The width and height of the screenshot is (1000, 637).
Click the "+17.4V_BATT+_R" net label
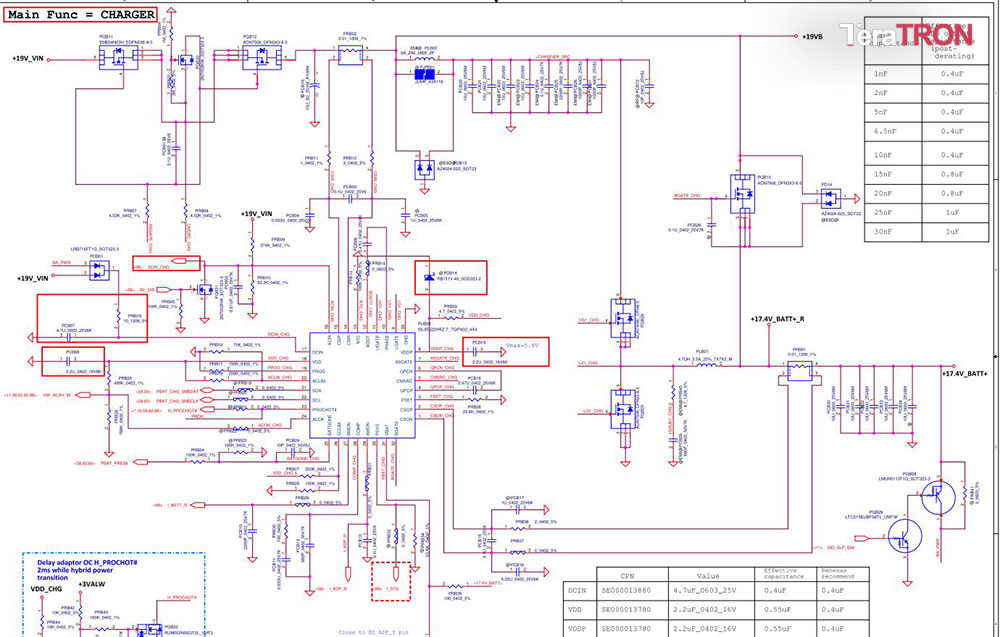pos(777,319)
